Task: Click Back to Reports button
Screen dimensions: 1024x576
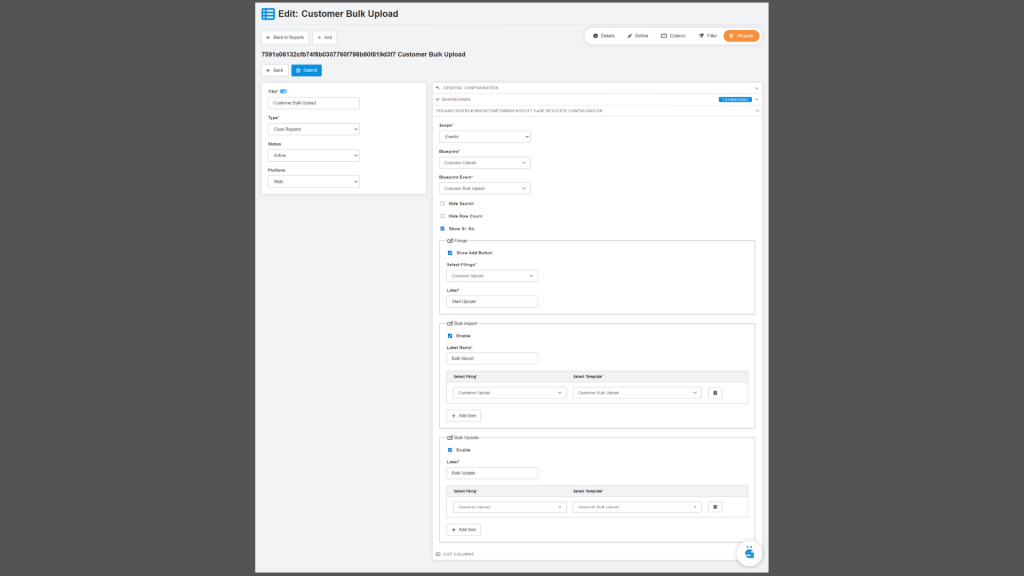Action: (x=285, y=37)
